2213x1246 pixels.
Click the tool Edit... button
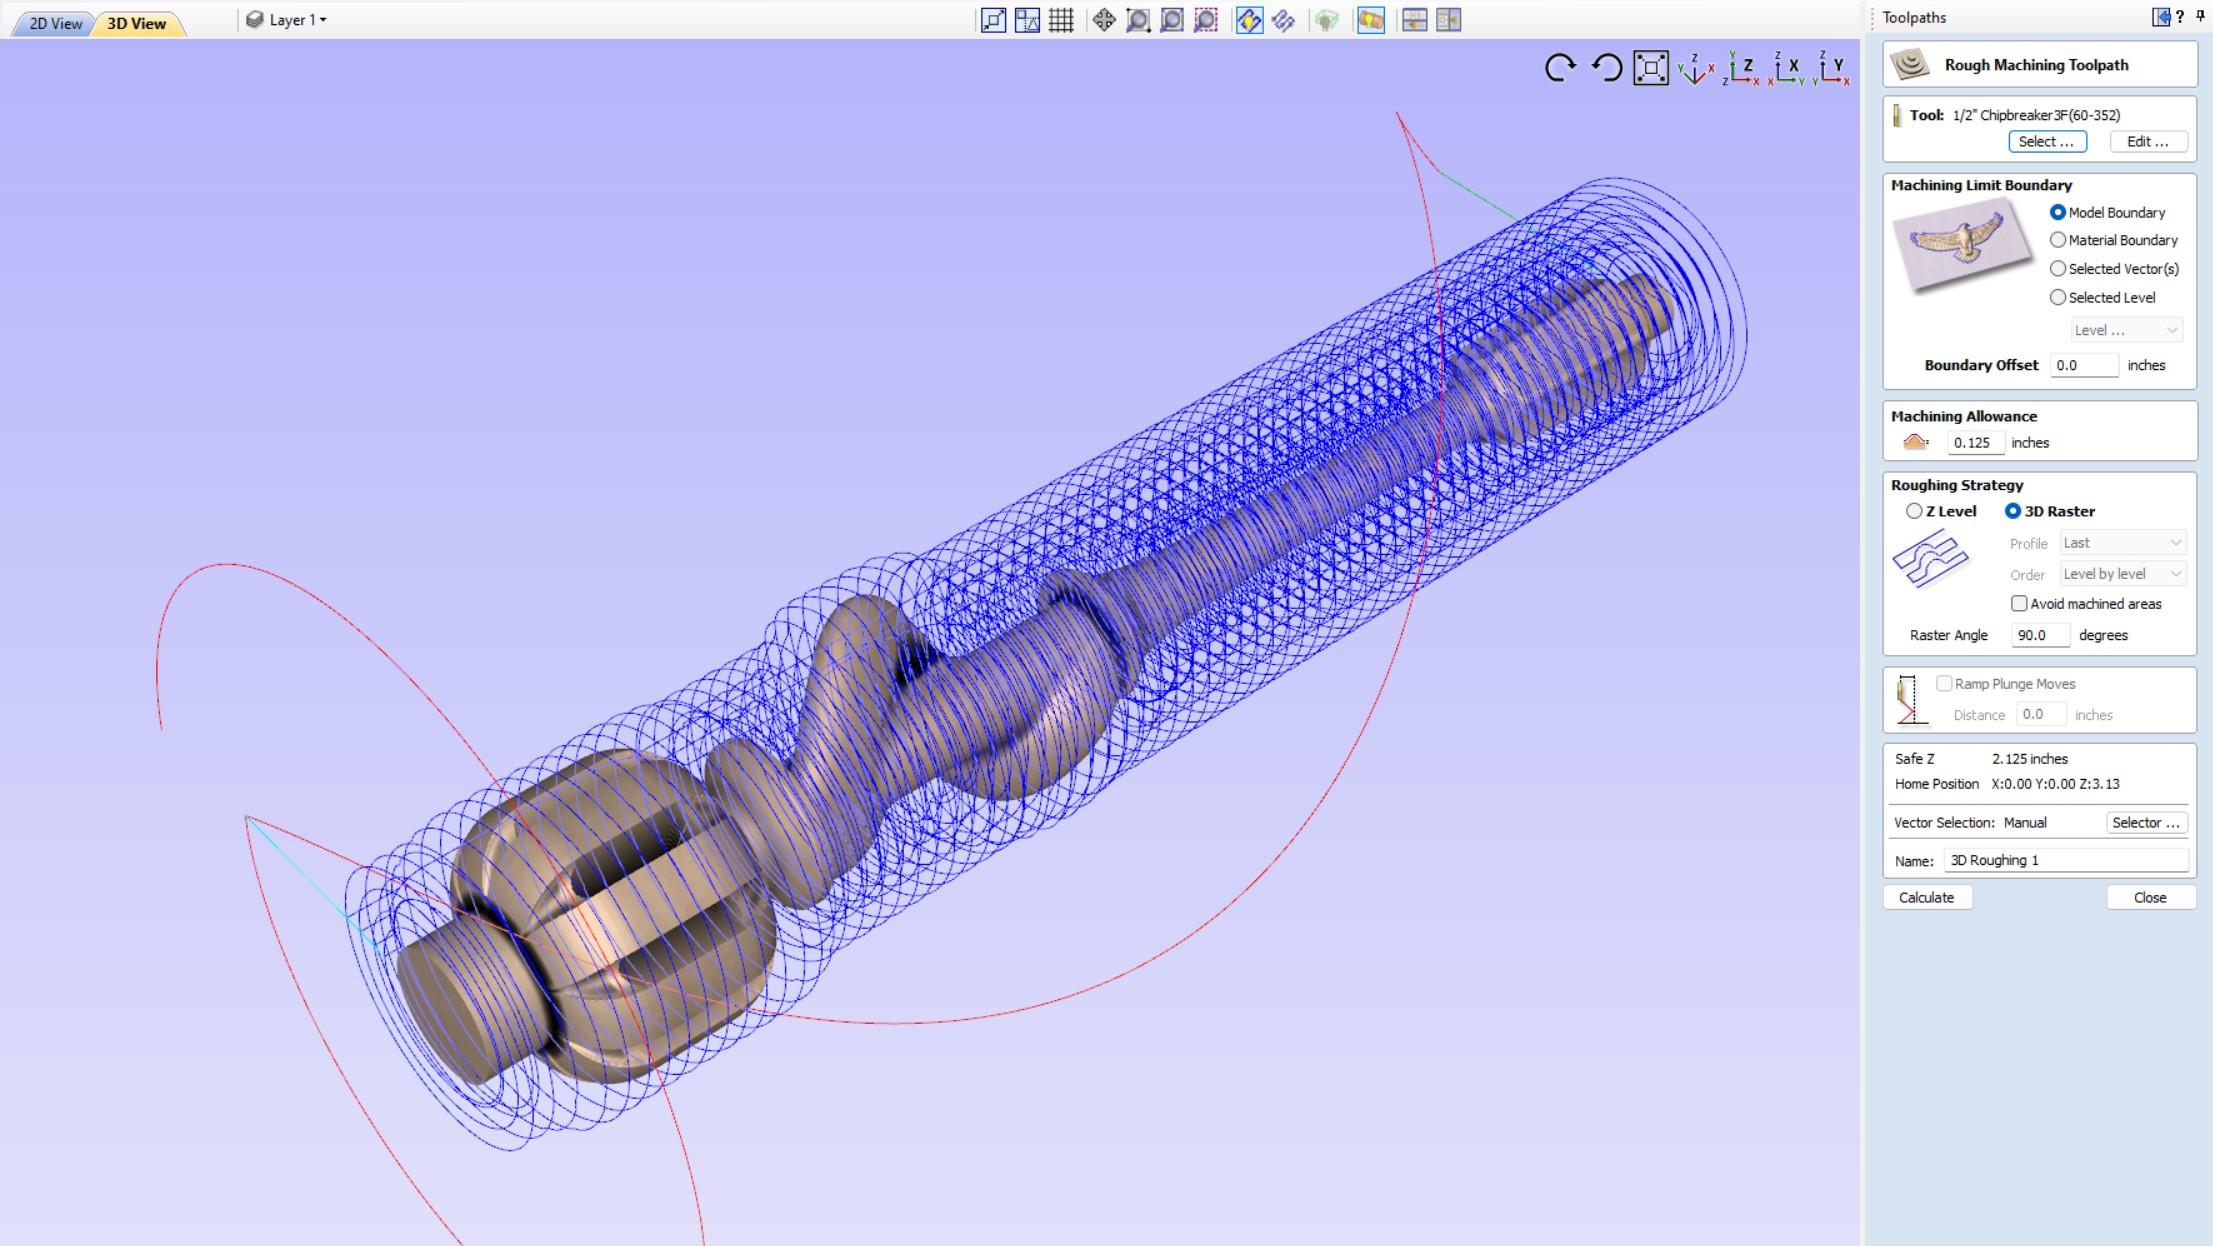[2148, 142]
